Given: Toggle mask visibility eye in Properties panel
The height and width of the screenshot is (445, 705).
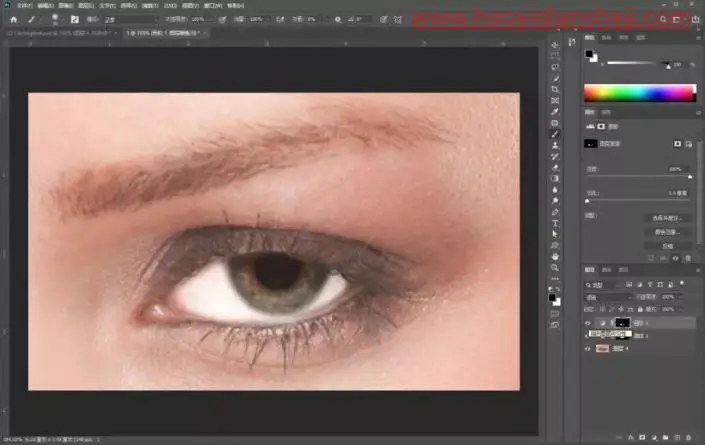Looking at the screenshot, I should click(x=675, y=258).
